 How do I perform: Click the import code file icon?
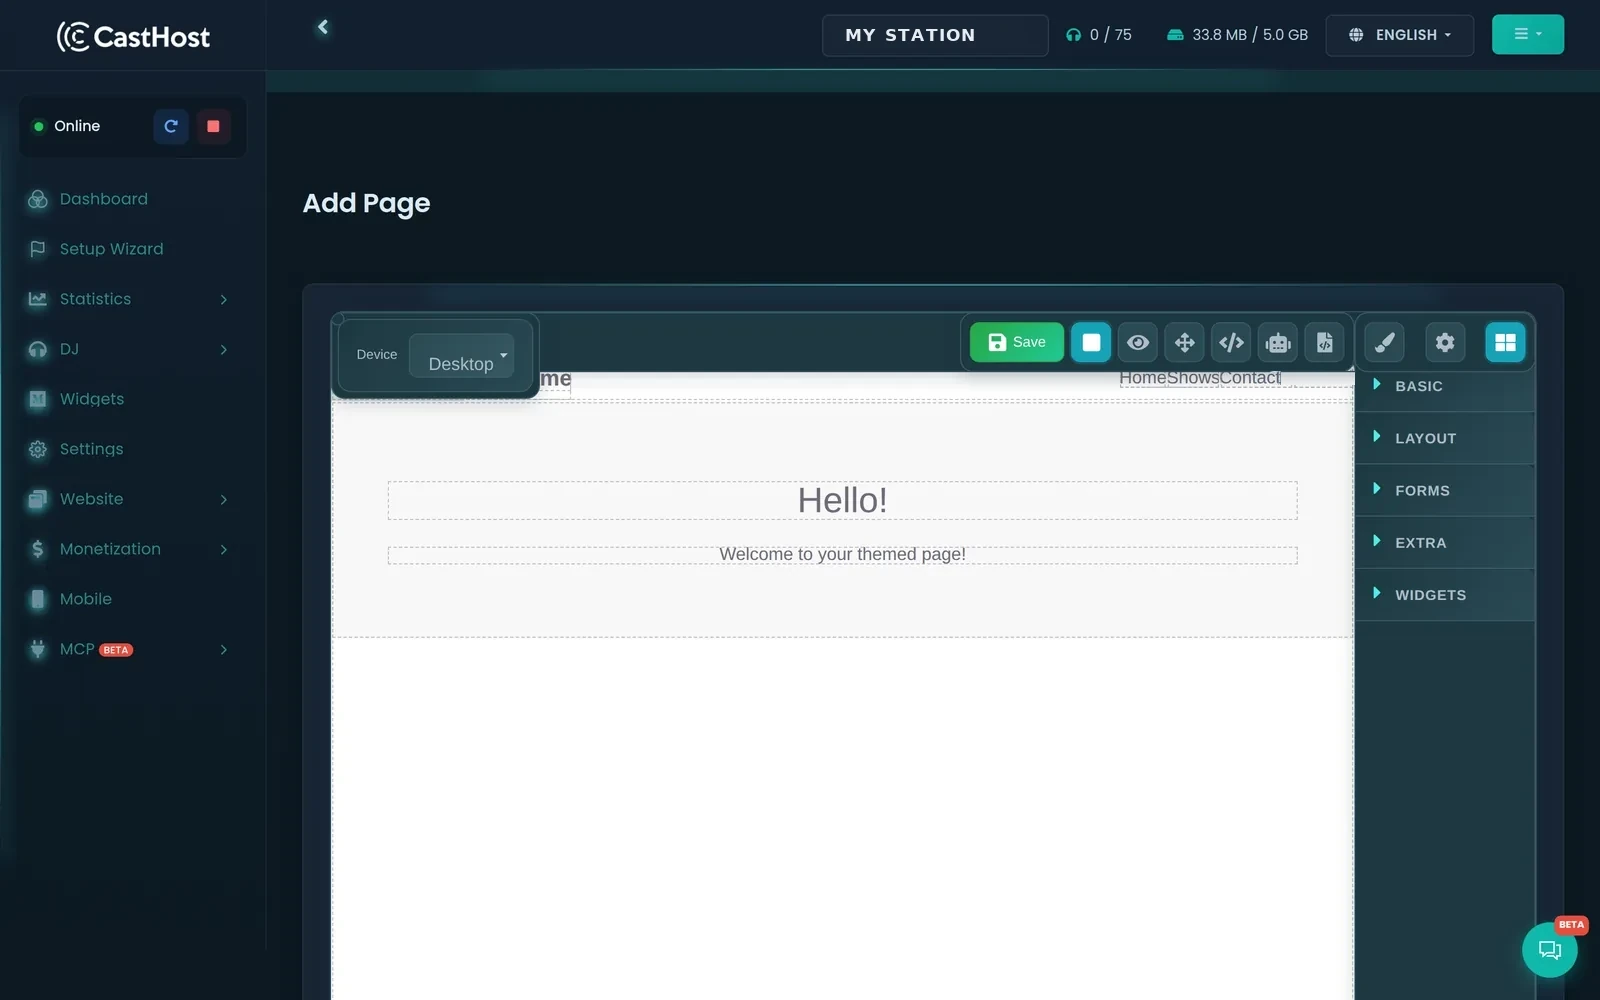point(1324,342)
